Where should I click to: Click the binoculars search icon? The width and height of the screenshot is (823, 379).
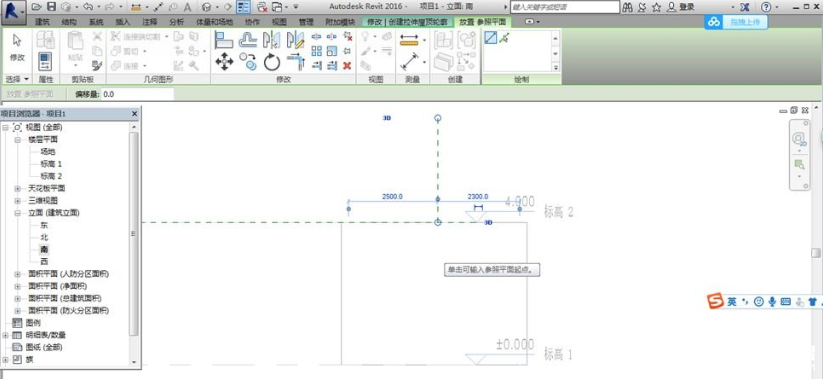point(627,7)
